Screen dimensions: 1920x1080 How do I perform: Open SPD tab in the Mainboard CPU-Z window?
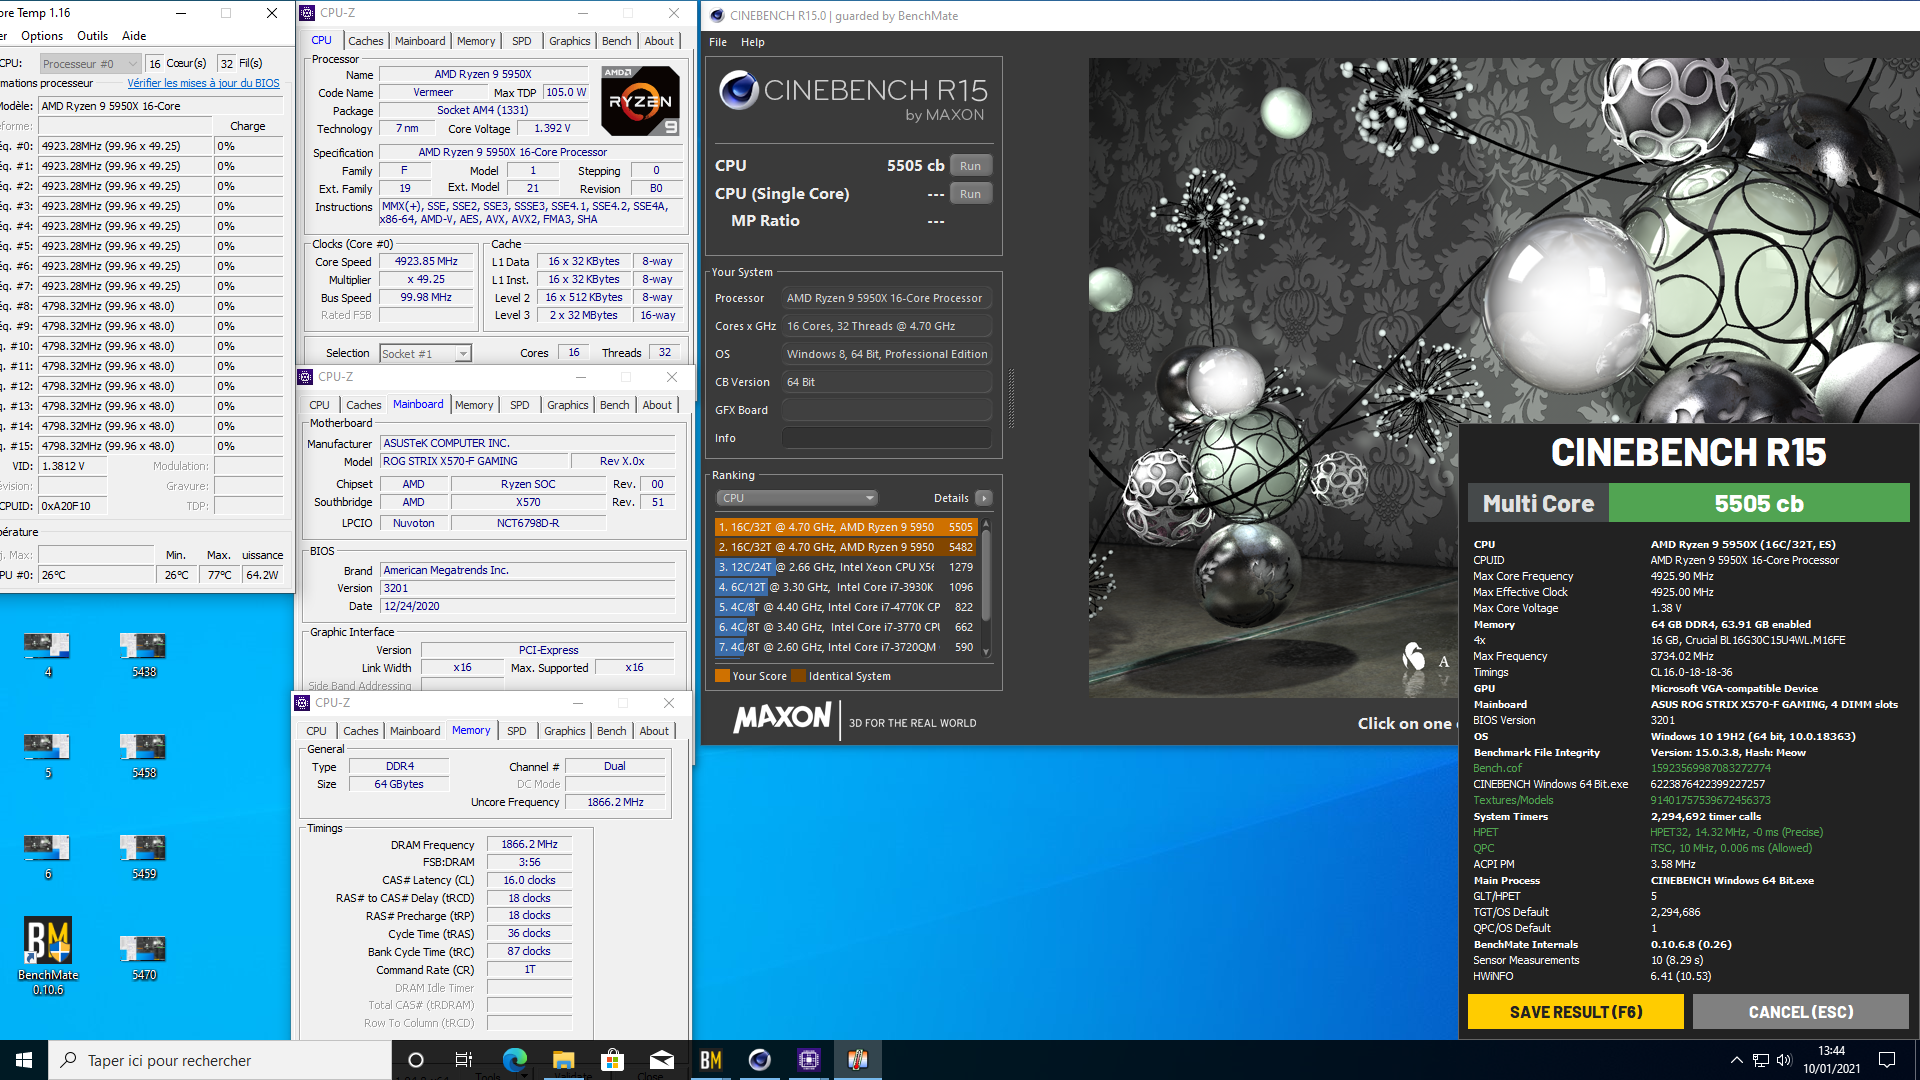[x=520, y=405]
